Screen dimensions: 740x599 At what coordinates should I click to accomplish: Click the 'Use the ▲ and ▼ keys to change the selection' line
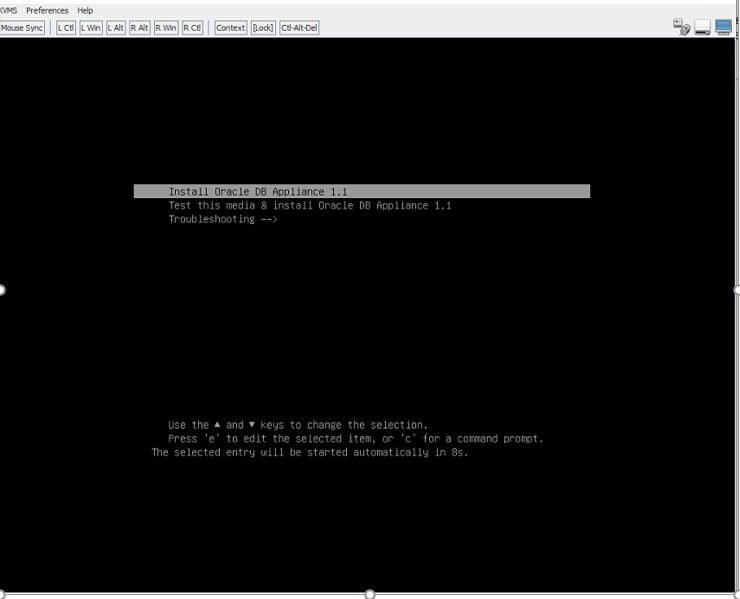[x=298, y=425]
